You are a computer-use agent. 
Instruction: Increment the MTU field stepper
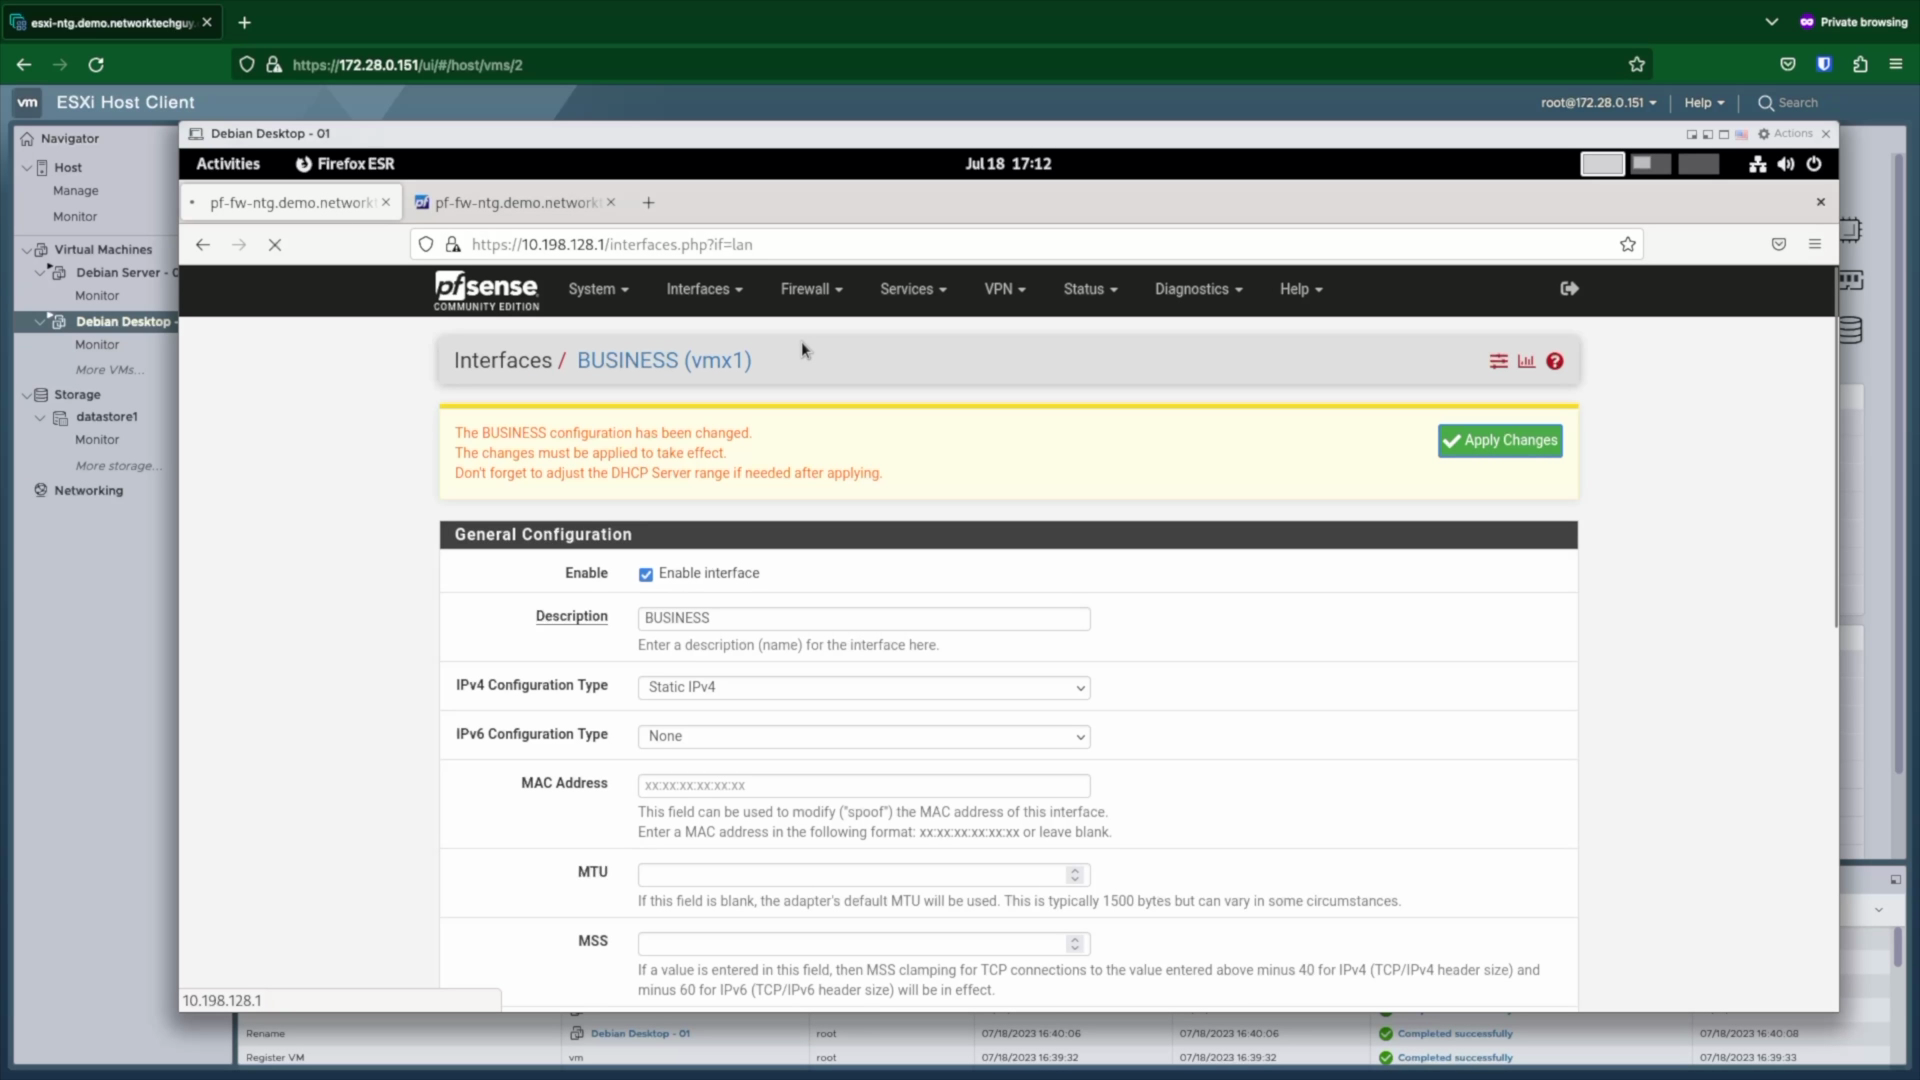[x=1075, y=871]
